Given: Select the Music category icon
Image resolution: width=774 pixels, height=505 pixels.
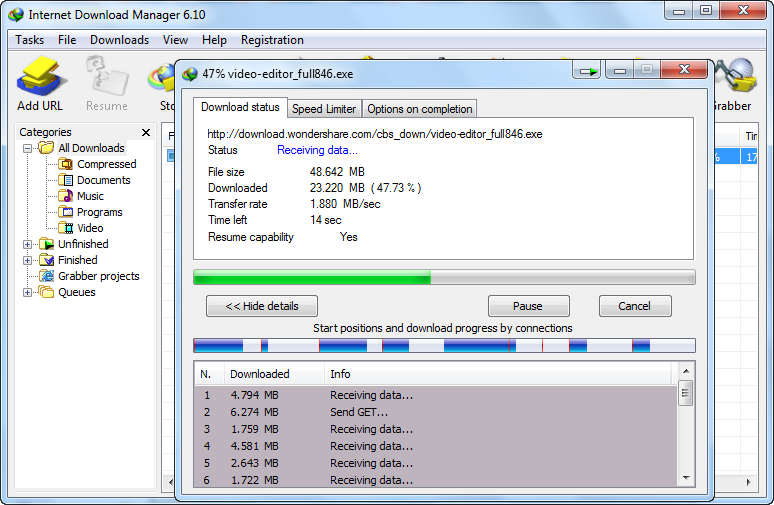Looking at the screenshot, I should pyautogui.click(x=65, y=196).
